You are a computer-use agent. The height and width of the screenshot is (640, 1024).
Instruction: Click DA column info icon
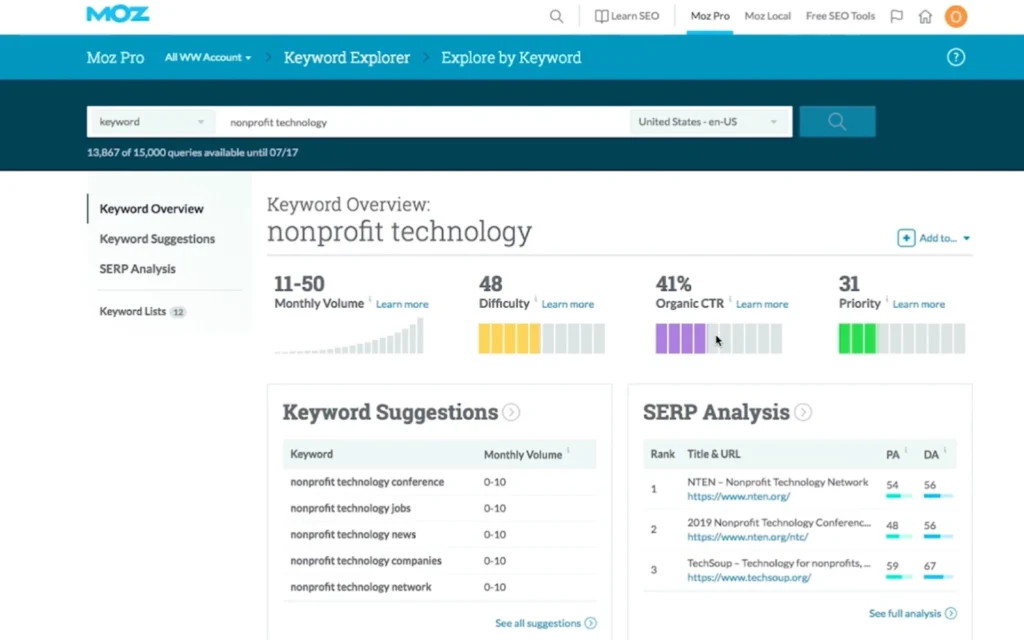coord(945,450)
